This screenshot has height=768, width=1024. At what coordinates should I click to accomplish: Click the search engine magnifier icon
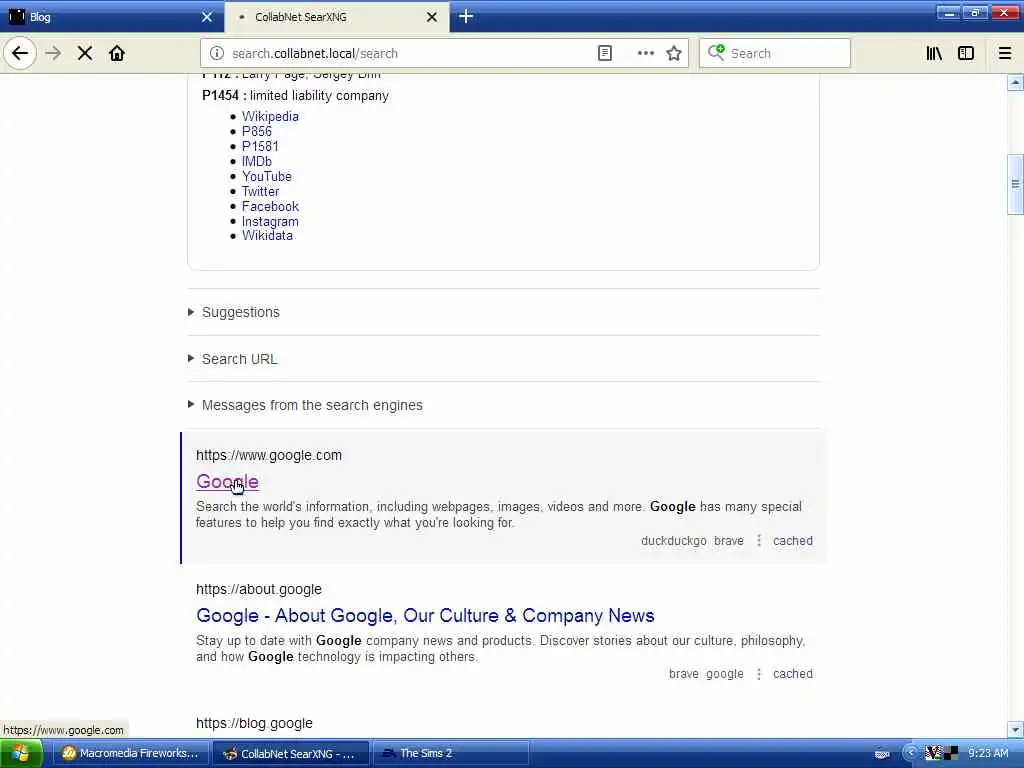click(716, 52)
